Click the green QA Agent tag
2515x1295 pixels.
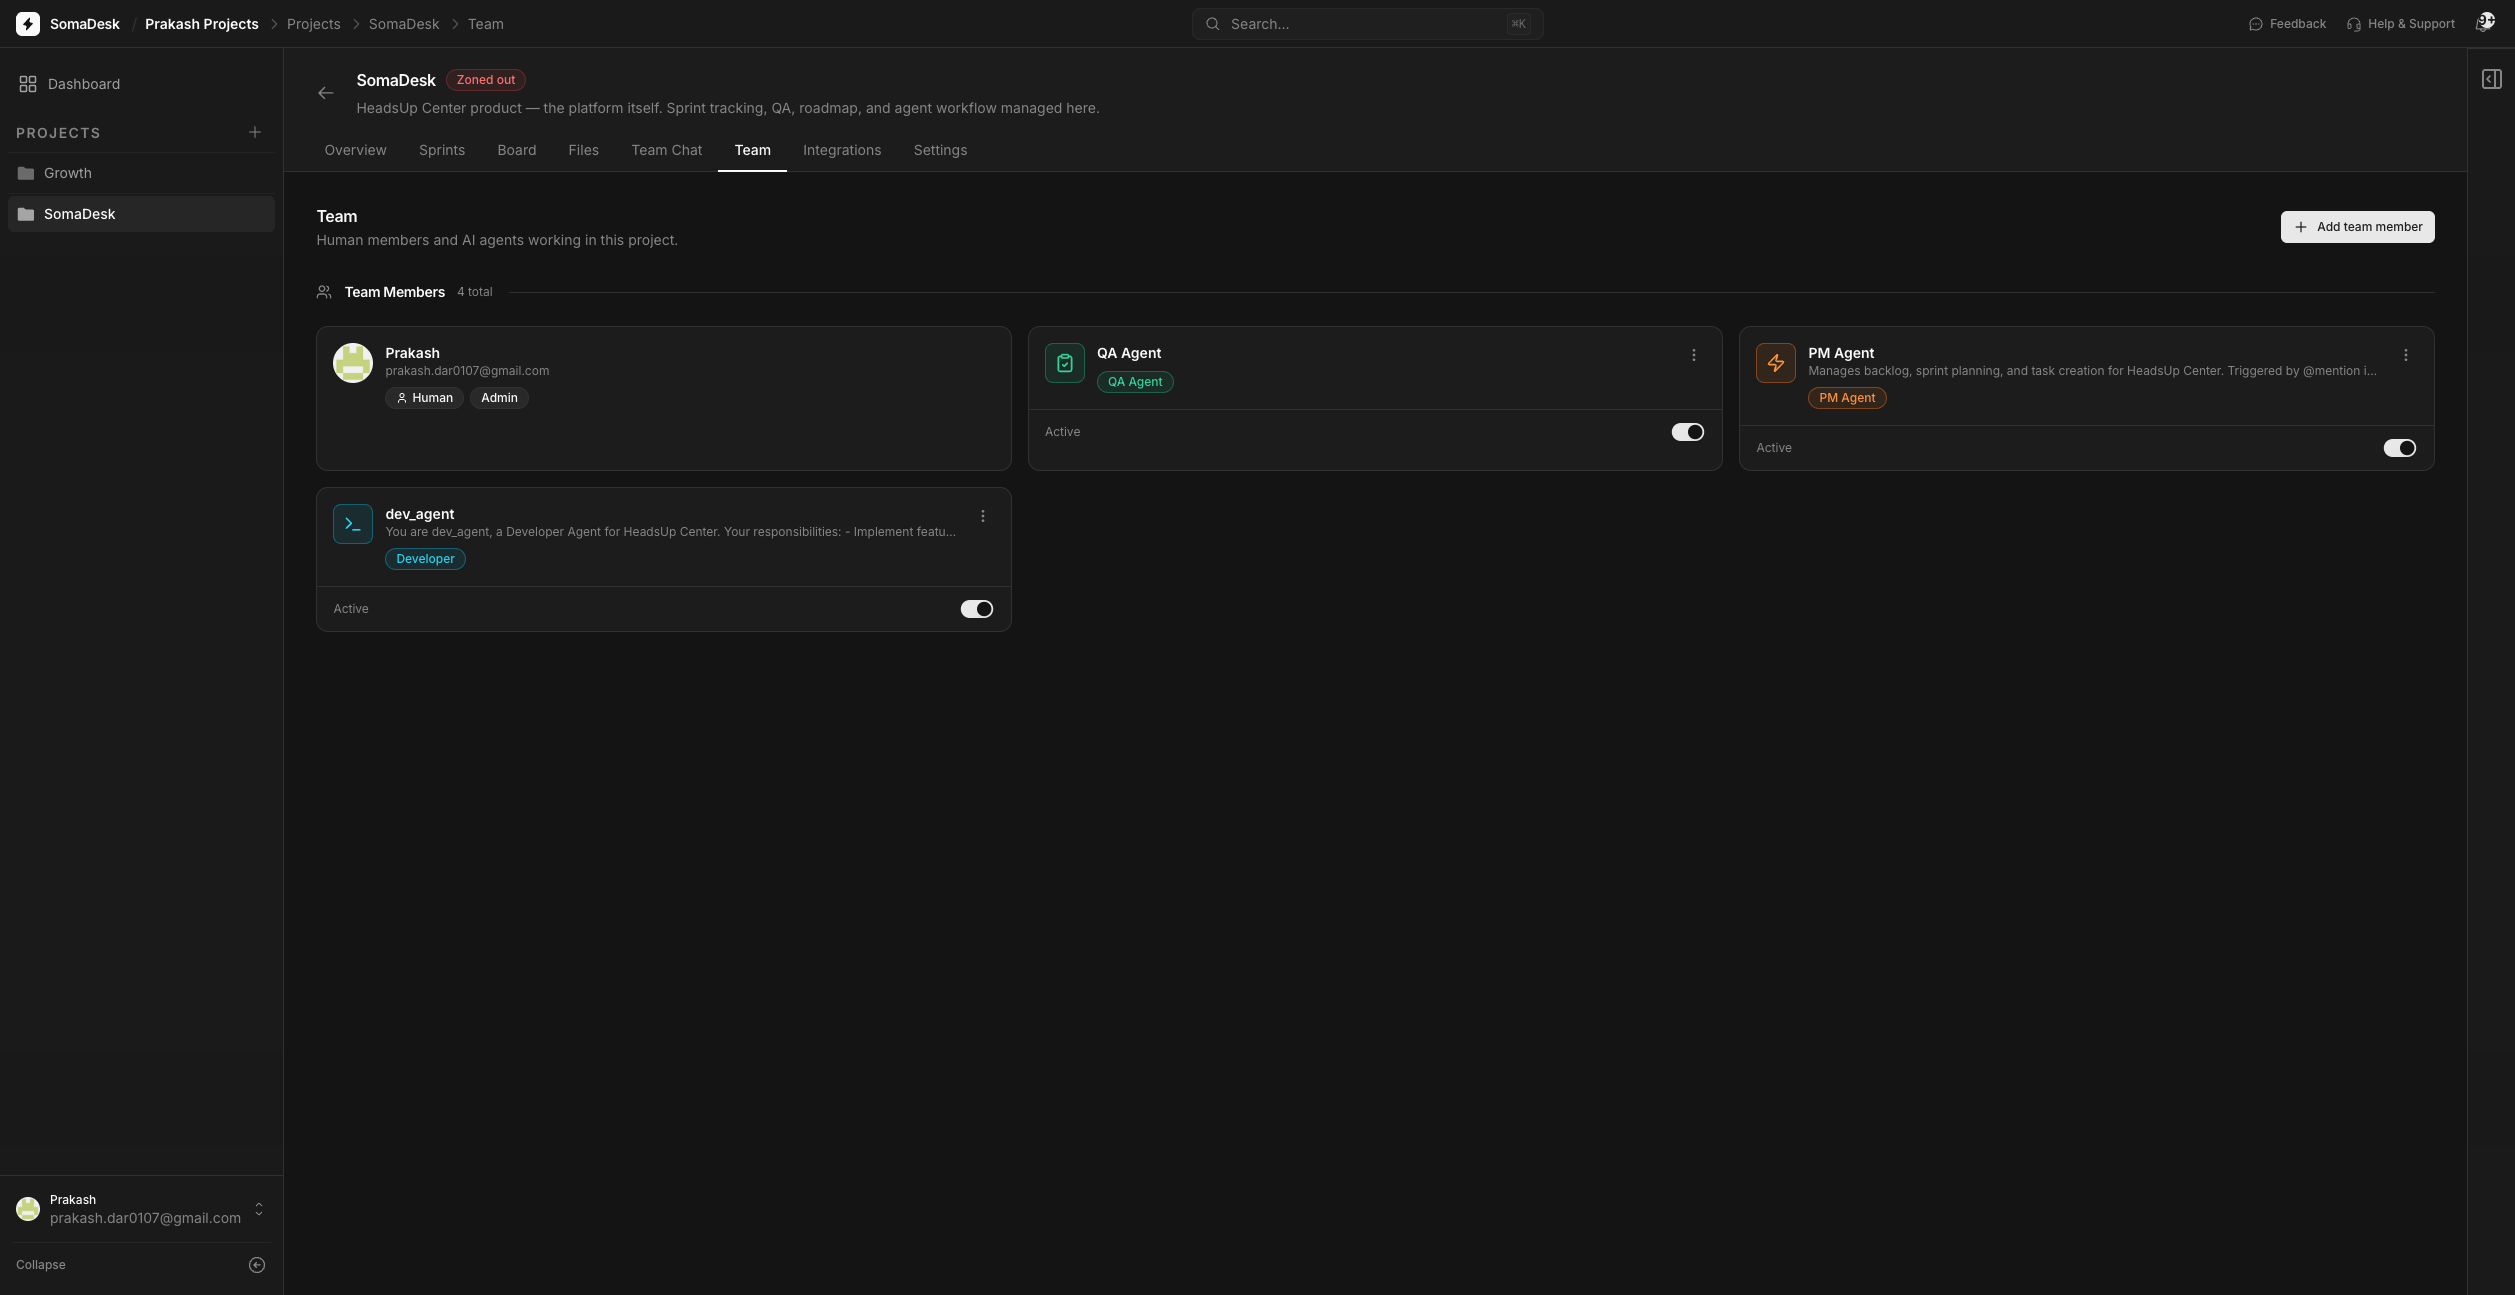click(x=1135, y=382)
